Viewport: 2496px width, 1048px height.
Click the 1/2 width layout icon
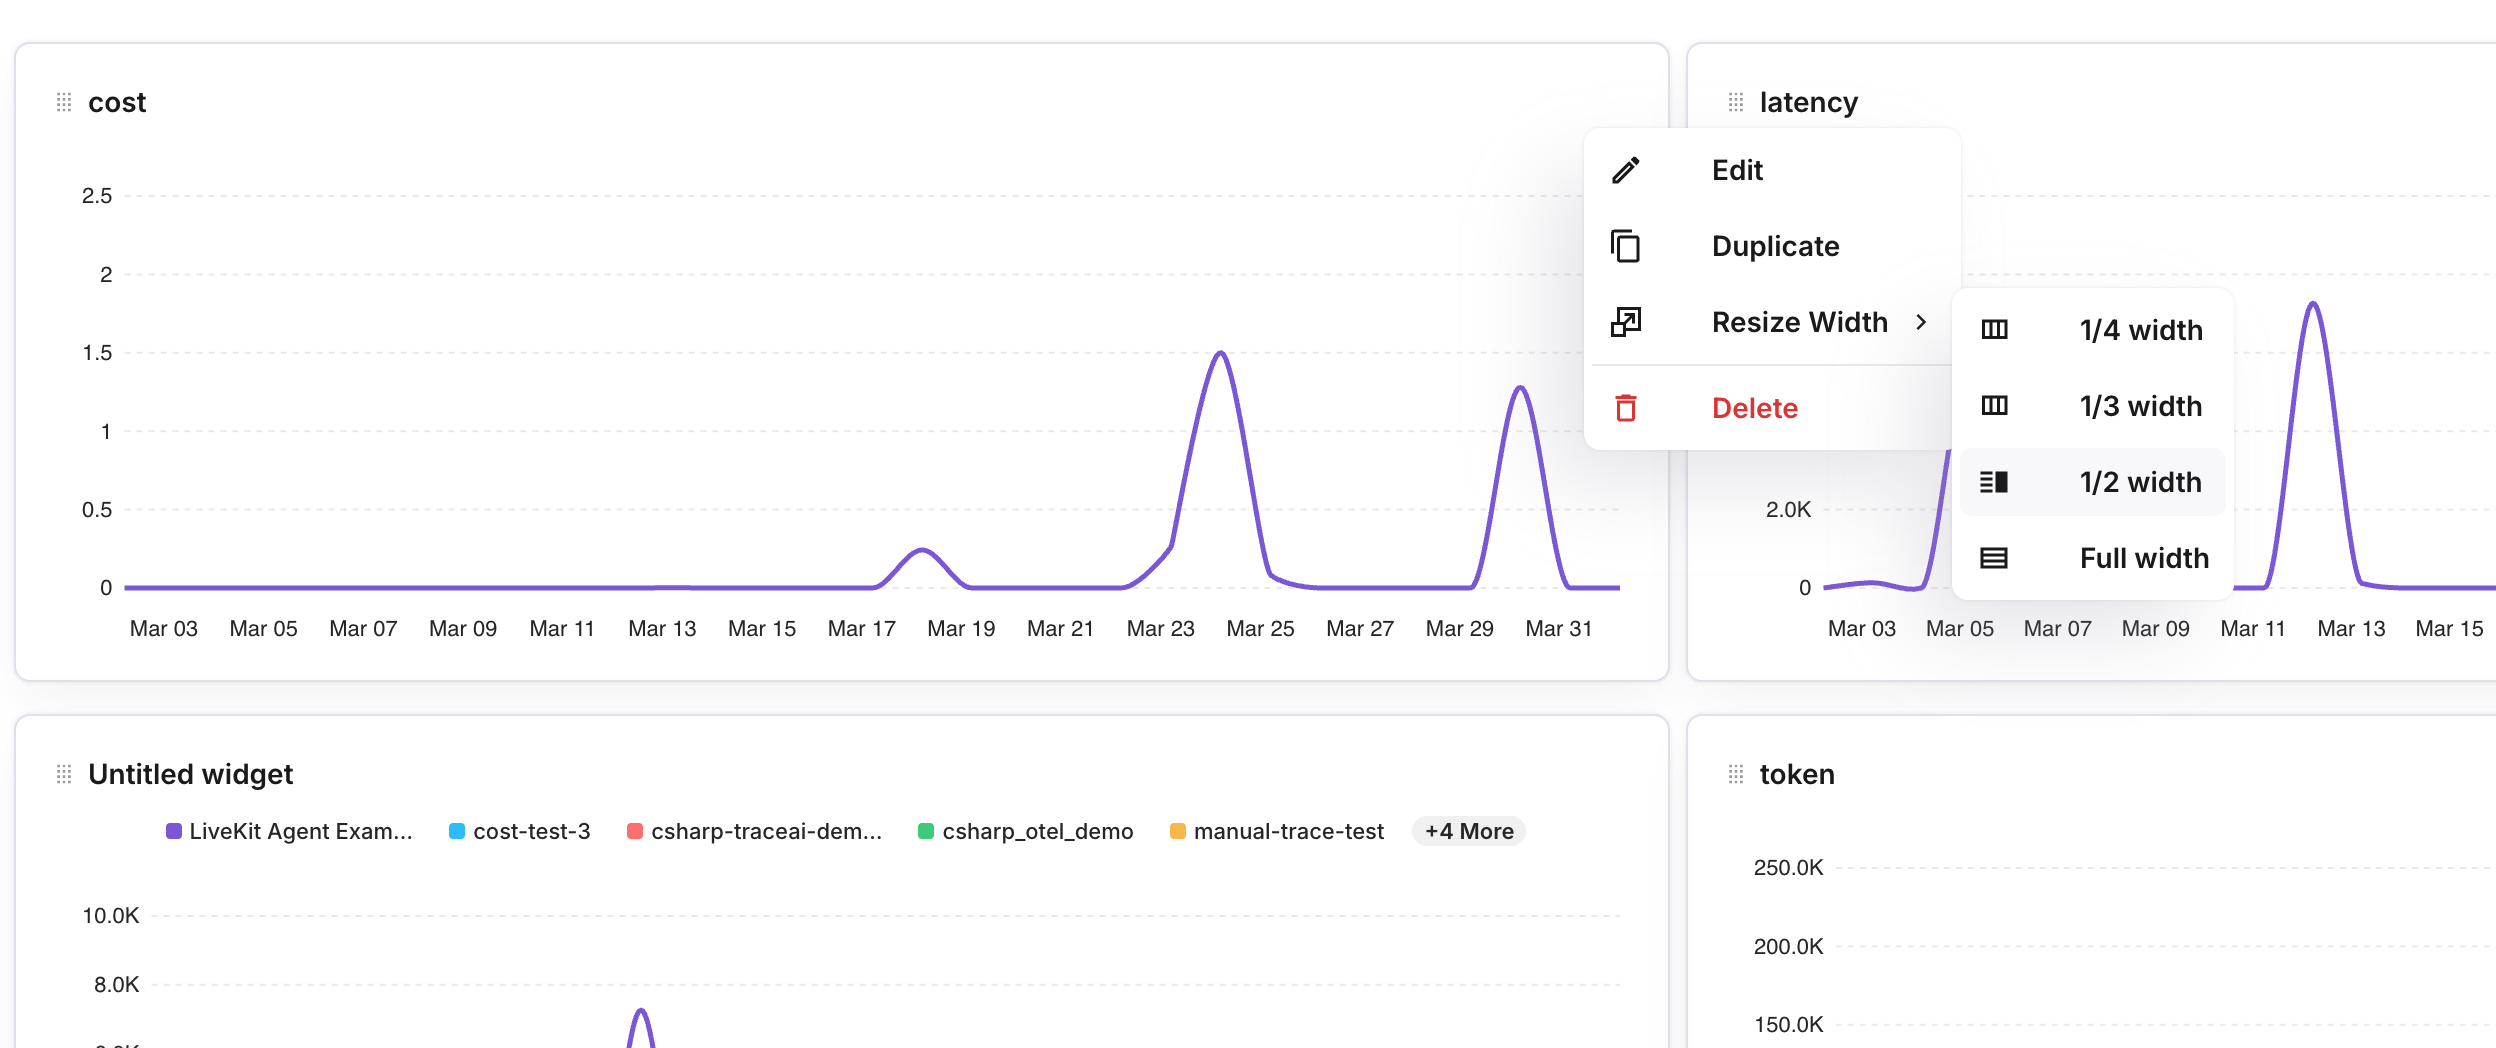point(1994,482)
